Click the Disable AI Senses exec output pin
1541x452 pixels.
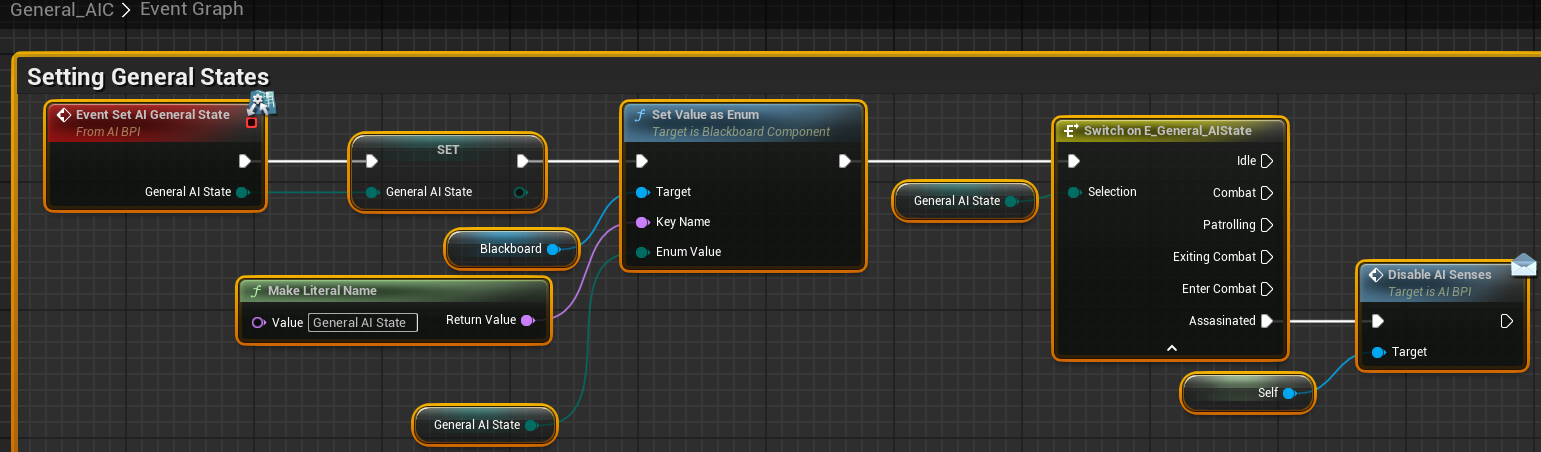tap(1507, 321)
